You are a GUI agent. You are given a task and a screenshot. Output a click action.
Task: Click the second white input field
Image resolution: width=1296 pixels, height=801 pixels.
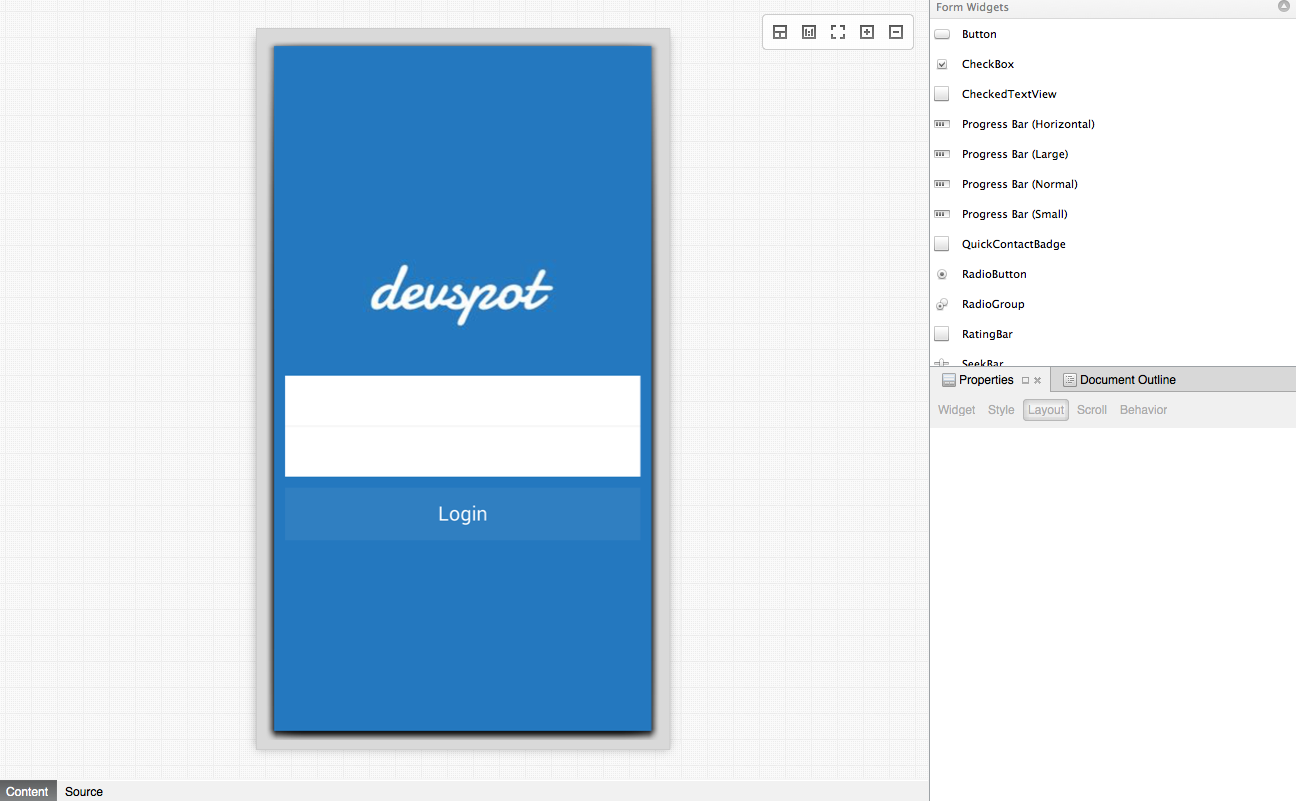click(462, 452)
